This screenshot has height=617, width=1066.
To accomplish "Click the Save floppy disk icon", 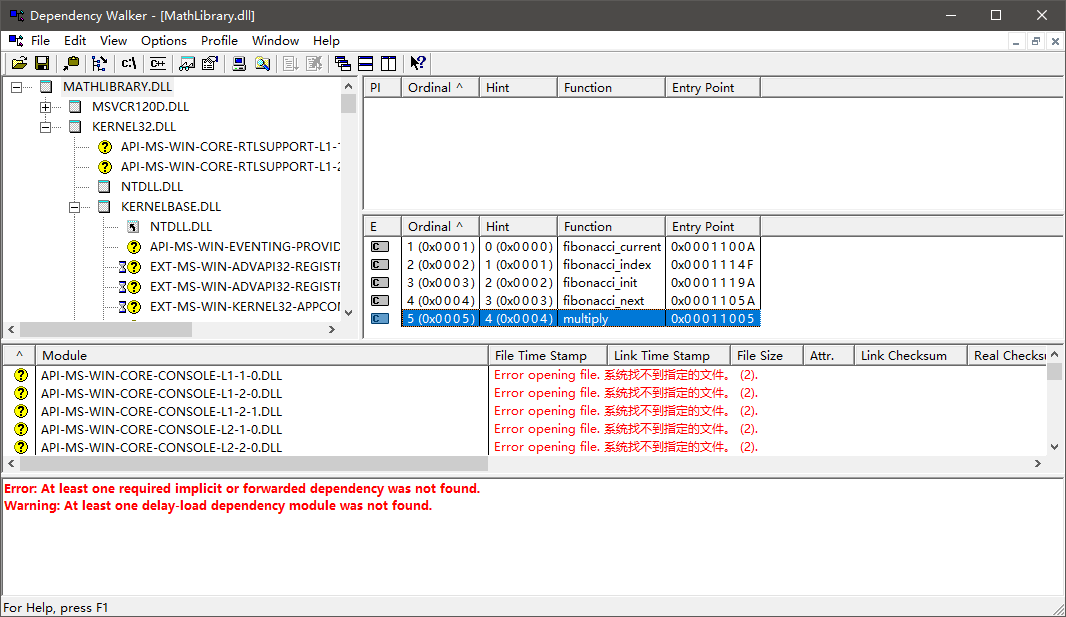I will [42, 64].
